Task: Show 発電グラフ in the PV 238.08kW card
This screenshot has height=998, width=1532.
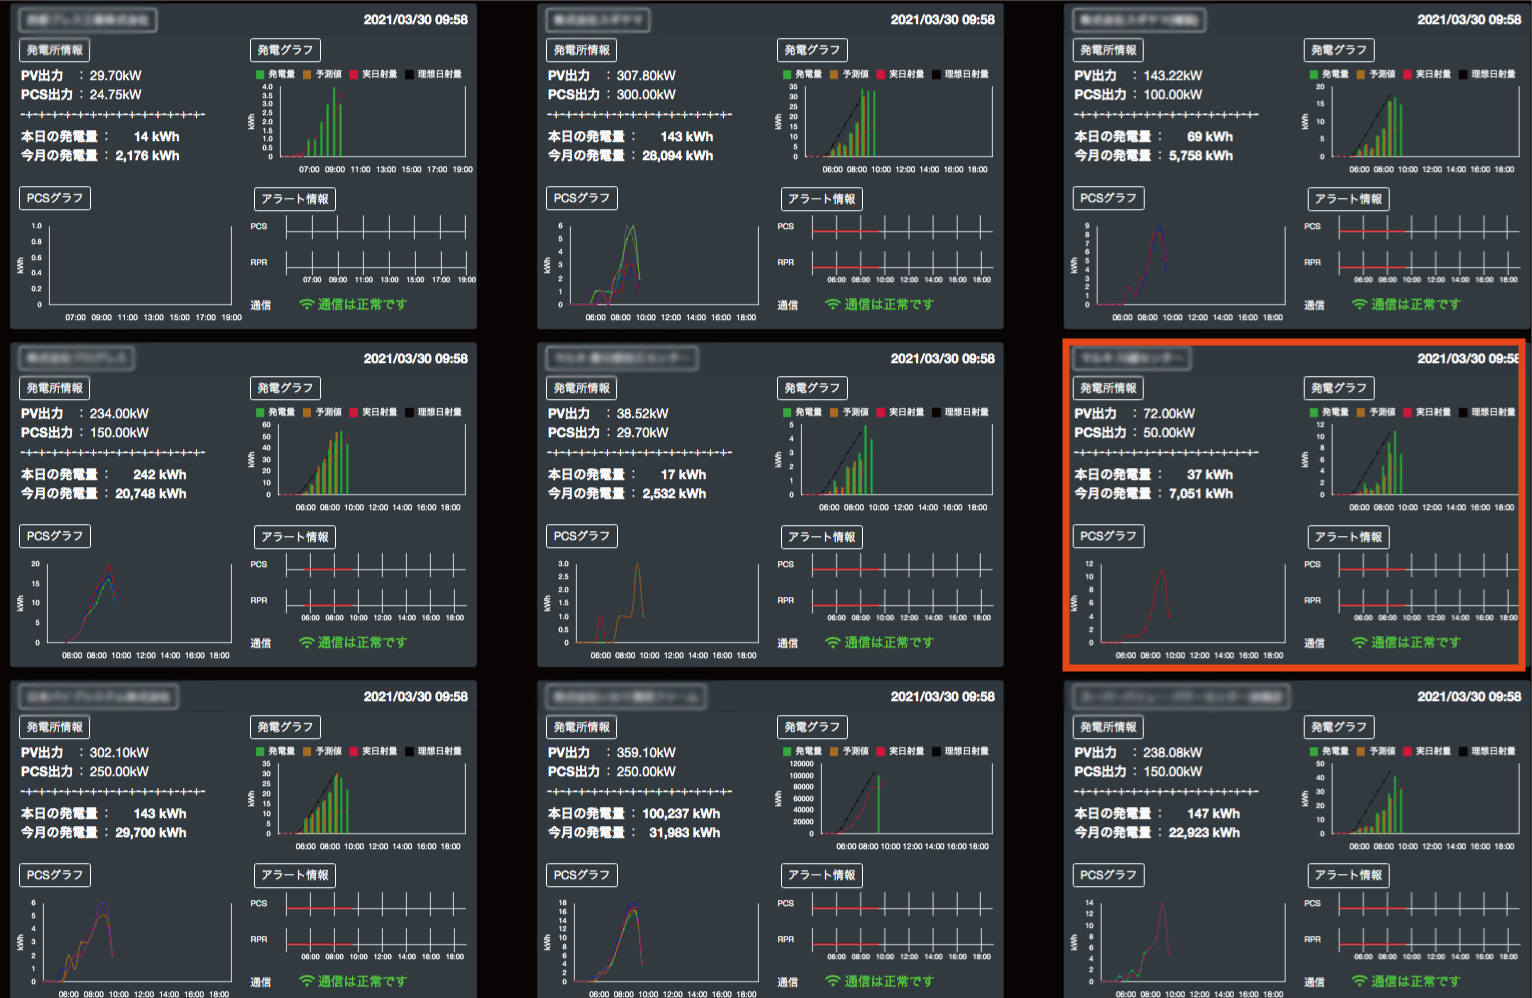Action: pos(1339,727)
